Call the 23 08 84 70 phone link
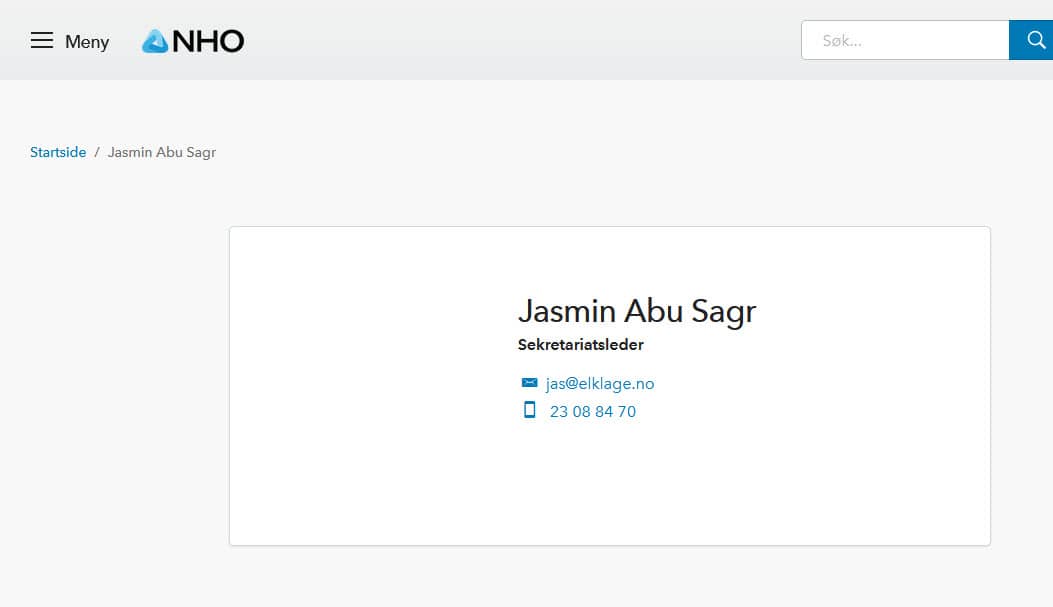The height and width of the screenshot is (607, 1053). click(x=593, y=412)
